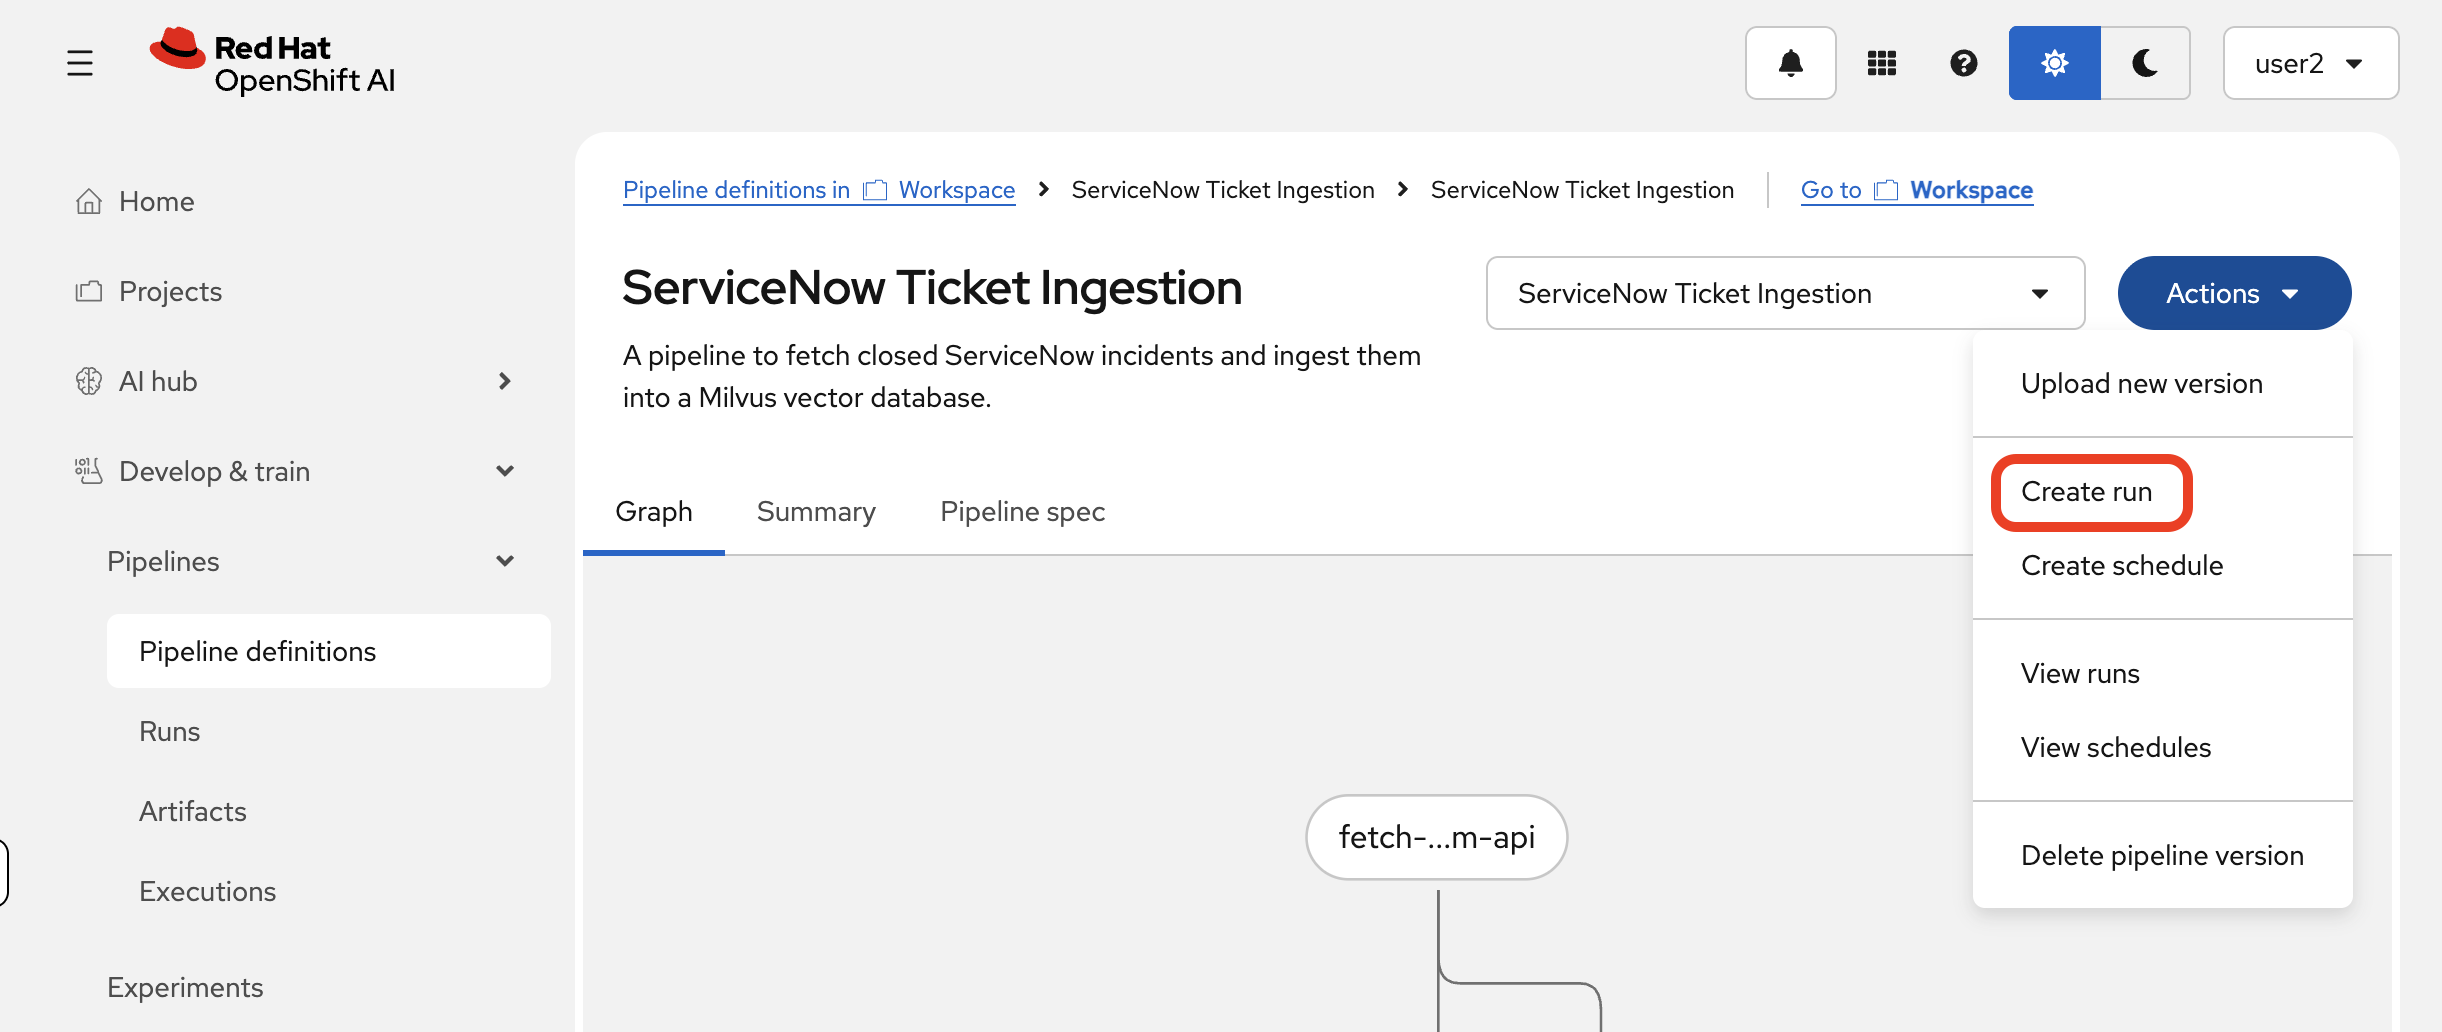Follow the Go to Workspace link

(x=1916, y=189)
